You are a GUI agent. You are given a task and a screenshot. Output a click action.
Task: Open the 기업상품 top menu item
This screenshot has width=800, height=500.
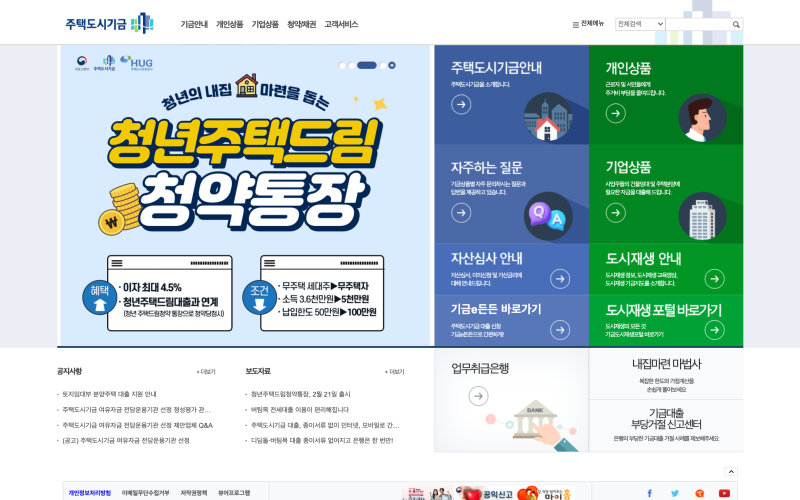[x=265, y=24]
